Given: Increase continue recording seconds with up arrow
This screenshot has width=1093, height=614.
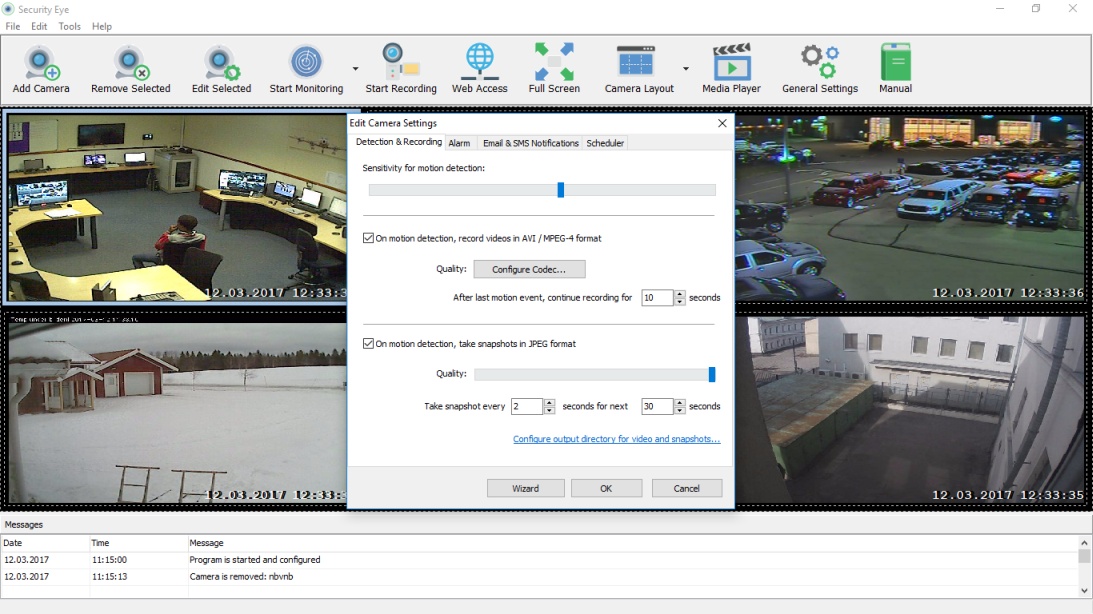Looking at the screenshot, I should pyautogui.click(x=680, y=294).
